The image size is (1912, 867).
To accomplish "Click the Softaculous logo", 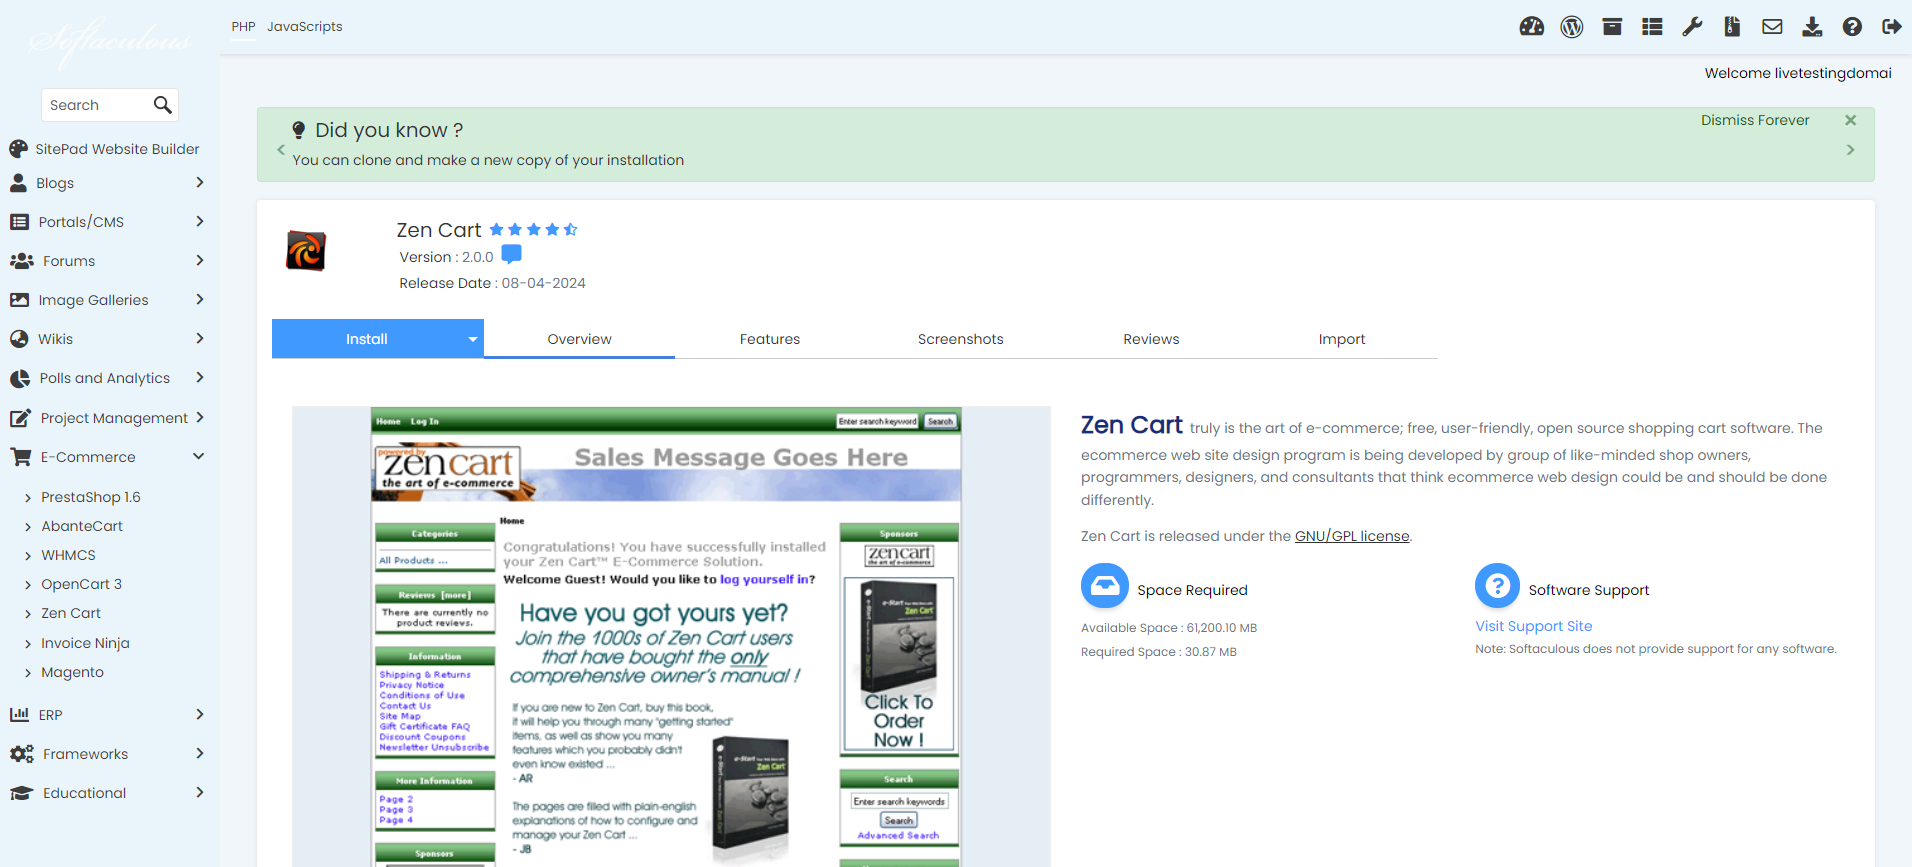I will tap(109, 42).
